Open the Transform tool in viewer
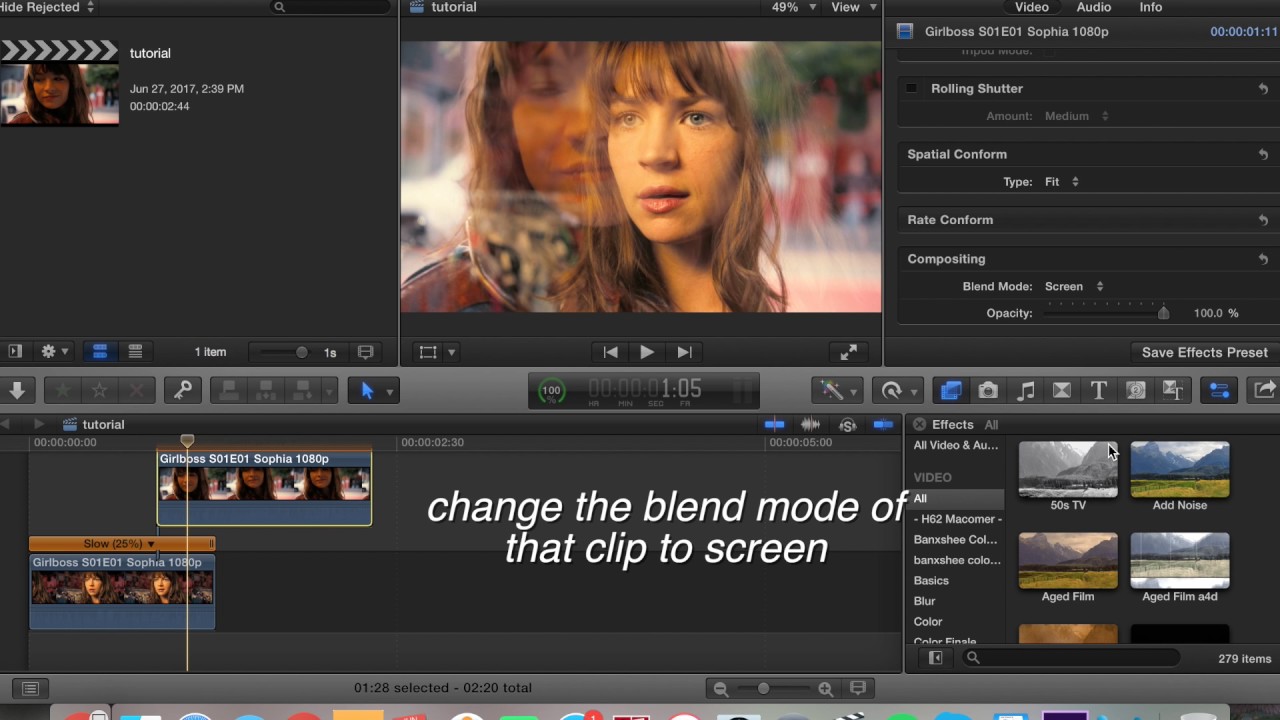The width and height of the screenshot is (1280, 720). (428, 352)
